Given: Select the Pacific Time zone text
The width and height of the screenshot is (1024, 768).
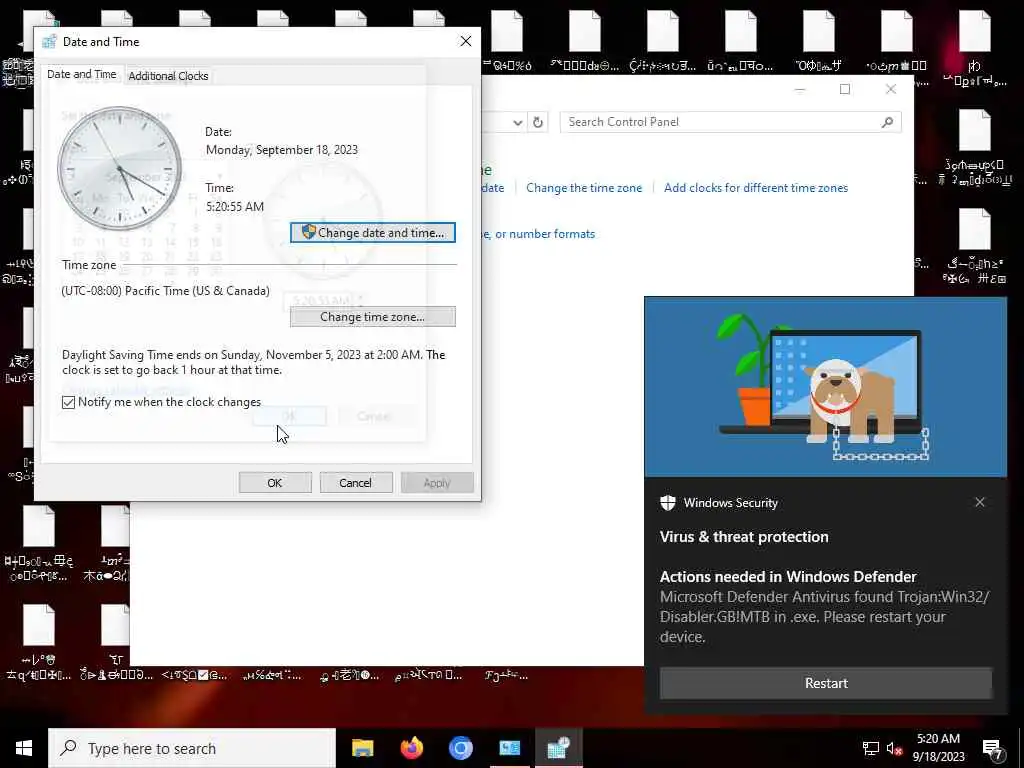Looking at the screenshot, I should click(165, 291).
